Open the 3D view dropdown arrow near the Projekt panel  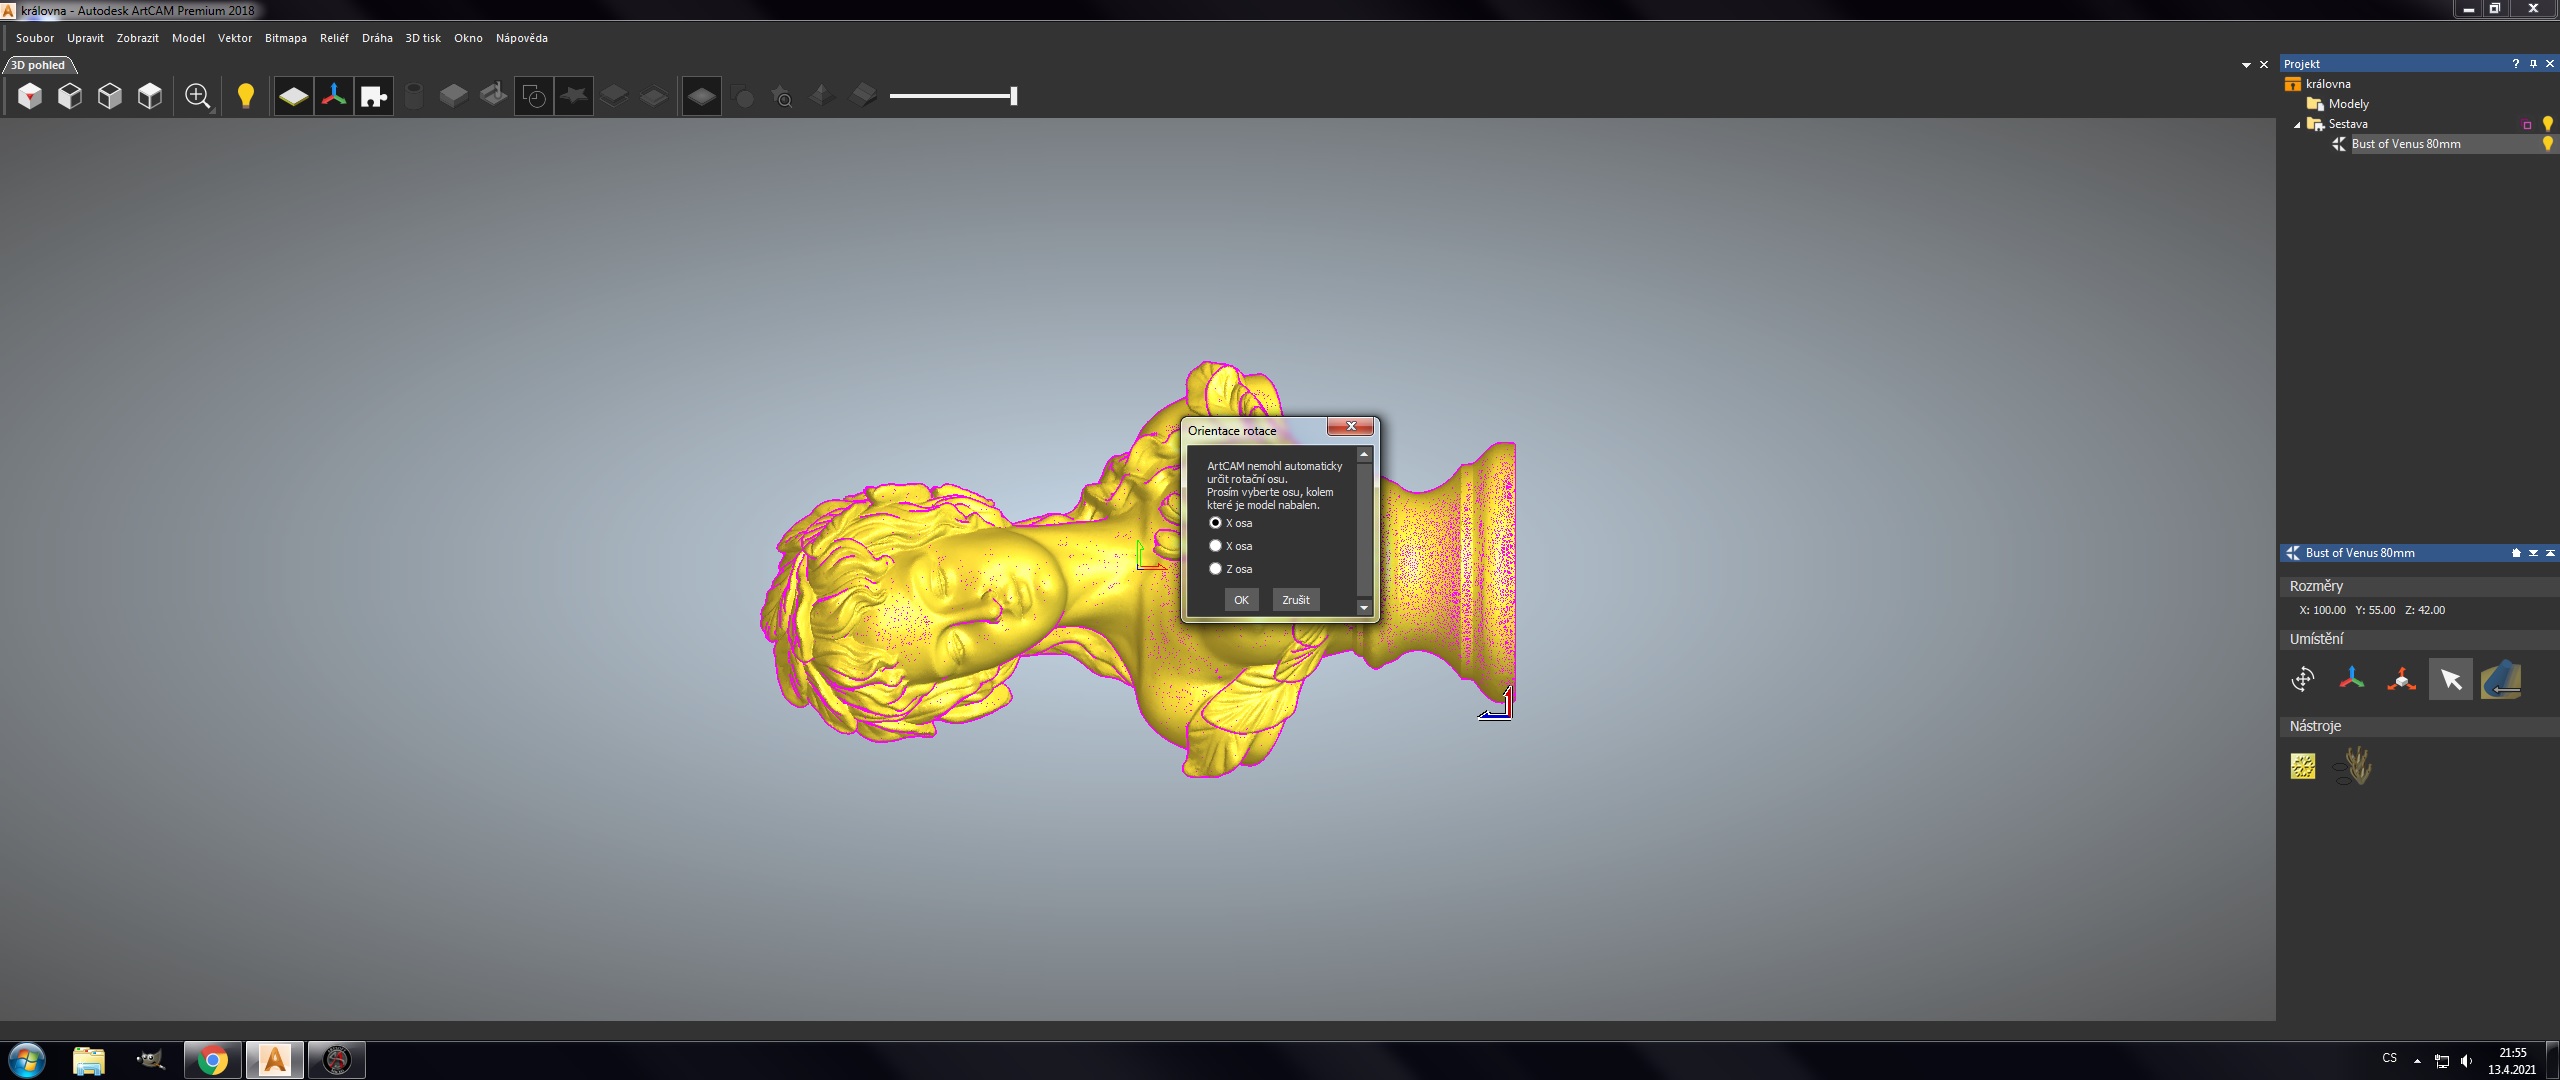tap(2246, 65)
